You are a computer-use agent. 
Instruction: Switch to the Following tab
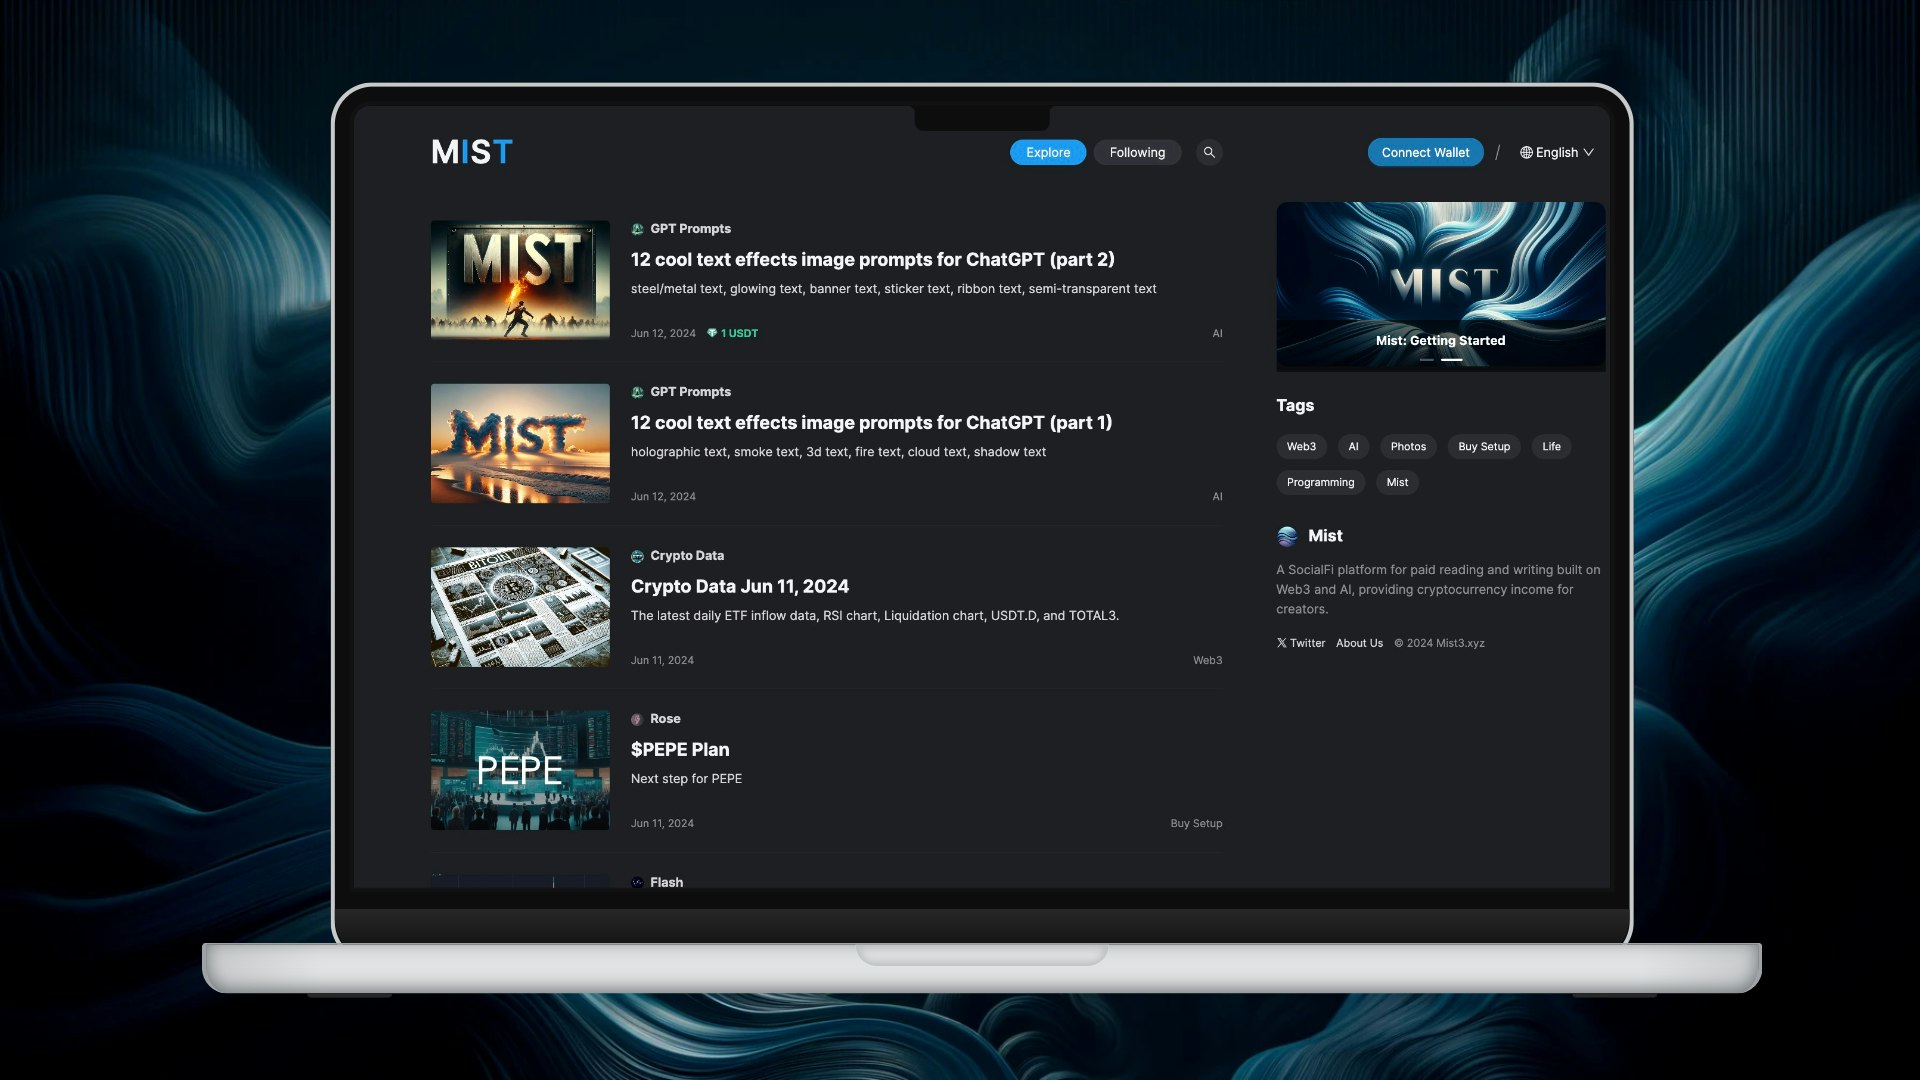(1137, 152)
